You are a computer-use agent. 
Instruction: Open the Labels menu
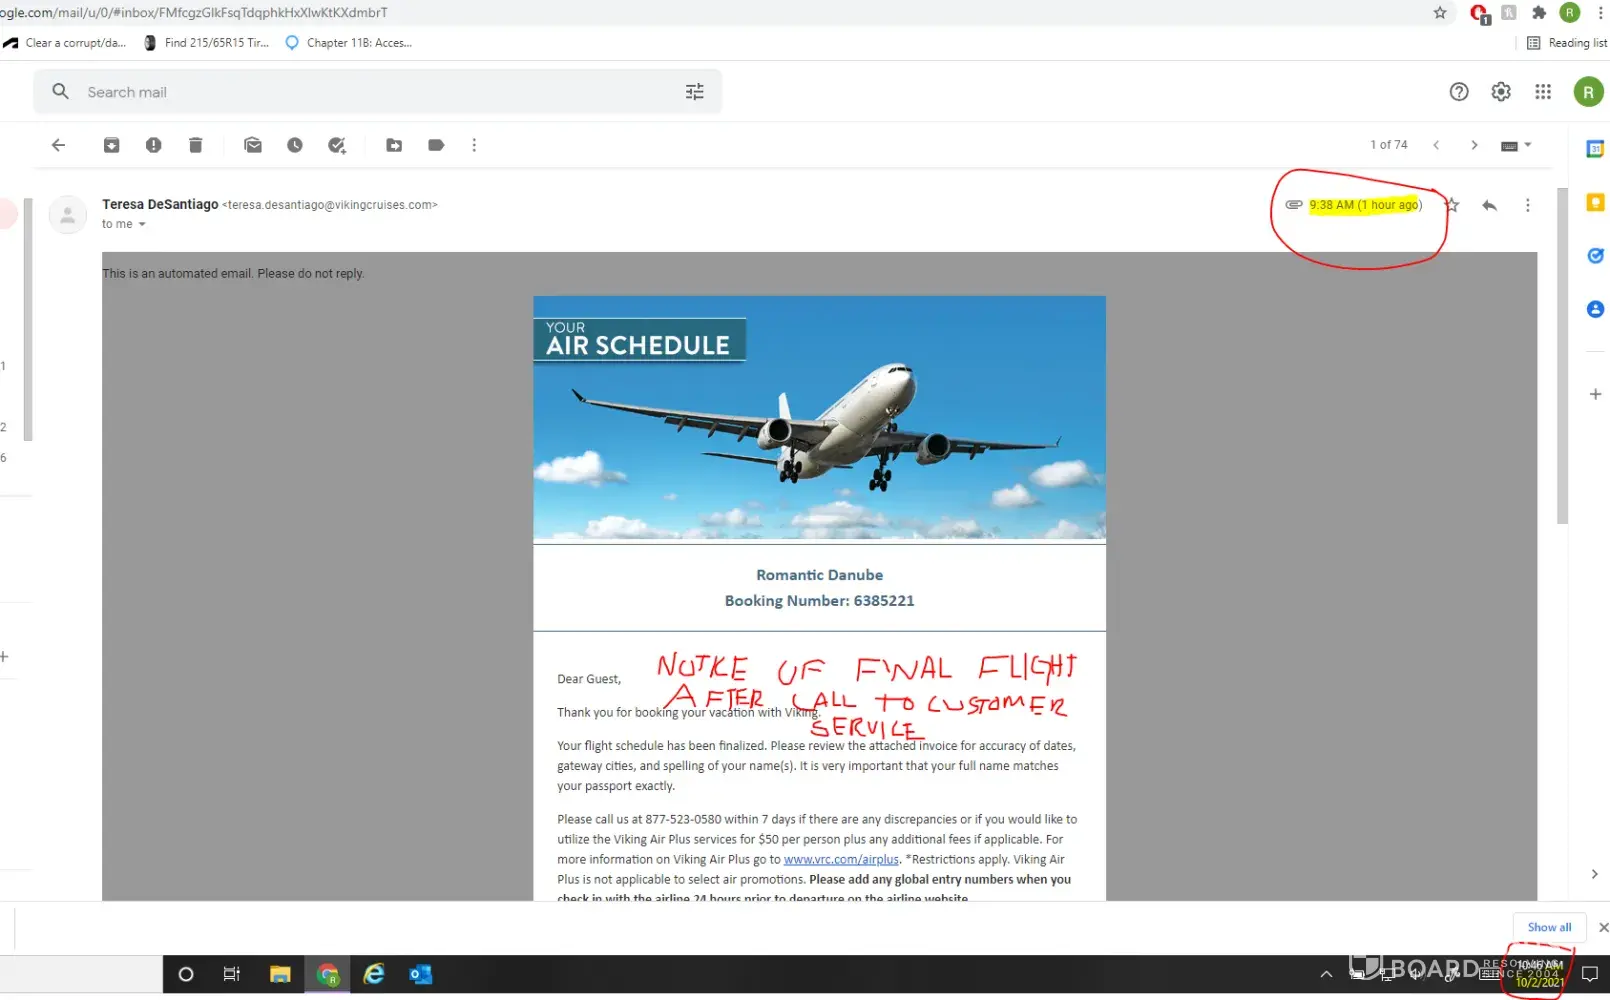coord(436,145)
